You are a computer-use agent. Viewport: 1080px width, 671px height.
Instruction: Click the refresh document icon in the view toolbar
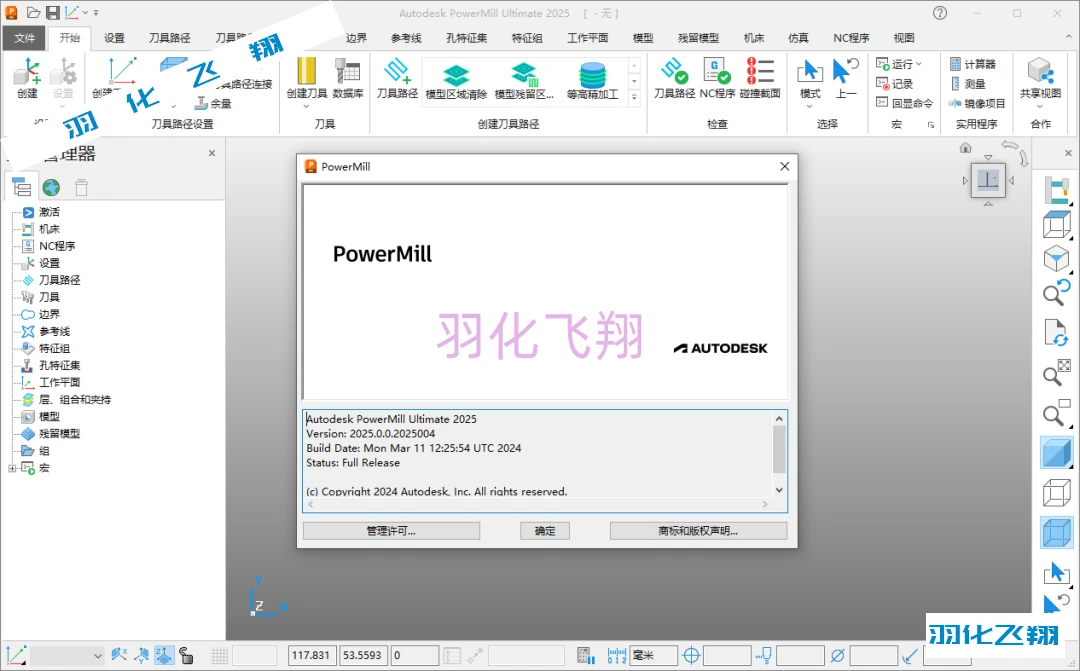pyautogui.click(x=1056, y=333)
